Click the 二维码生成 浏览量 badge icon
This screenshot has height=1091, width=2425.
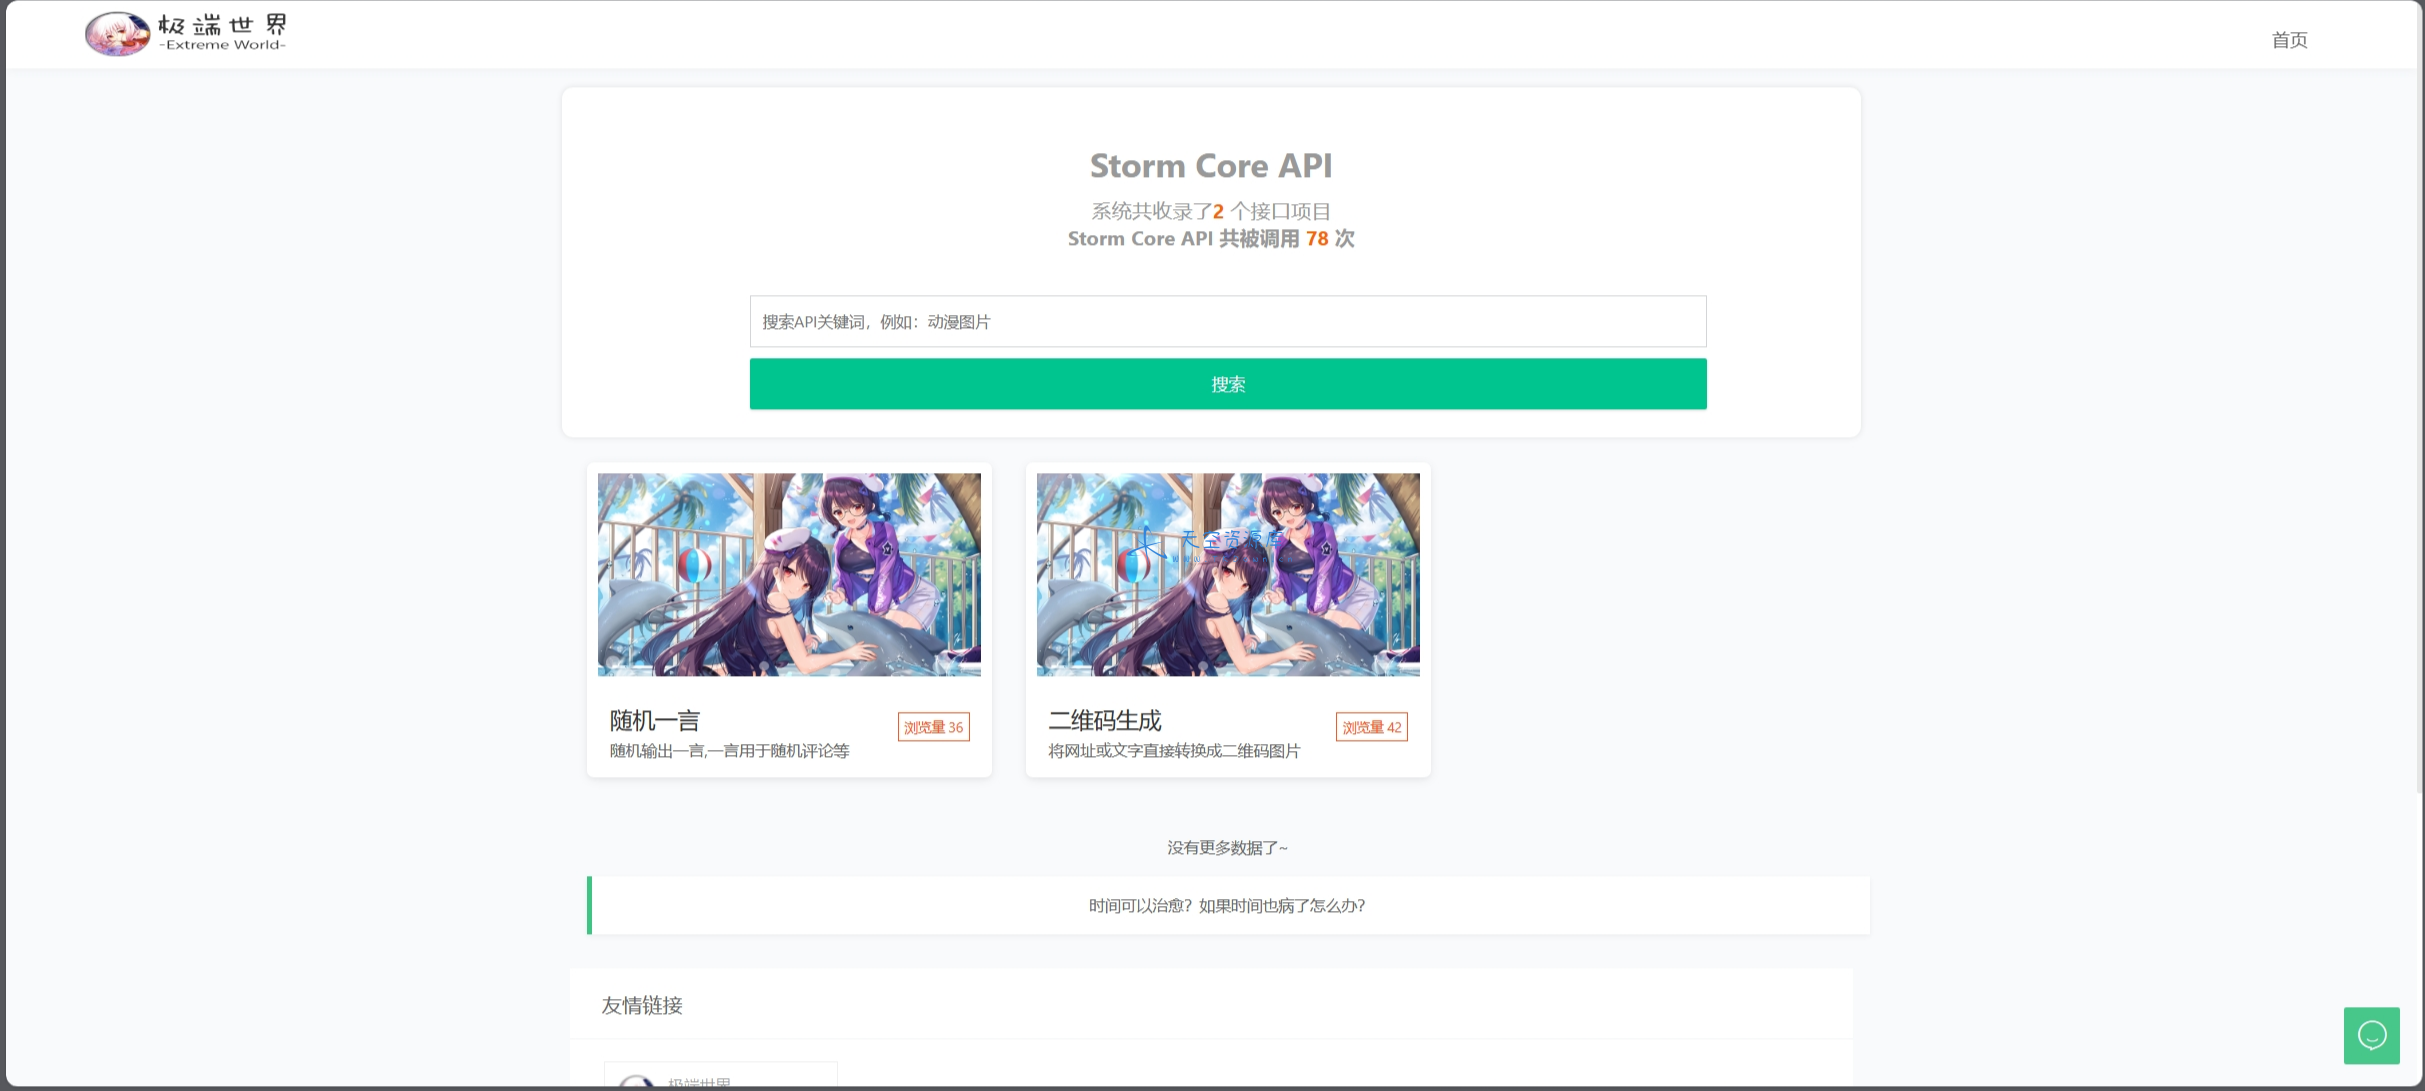point(1370,727)
